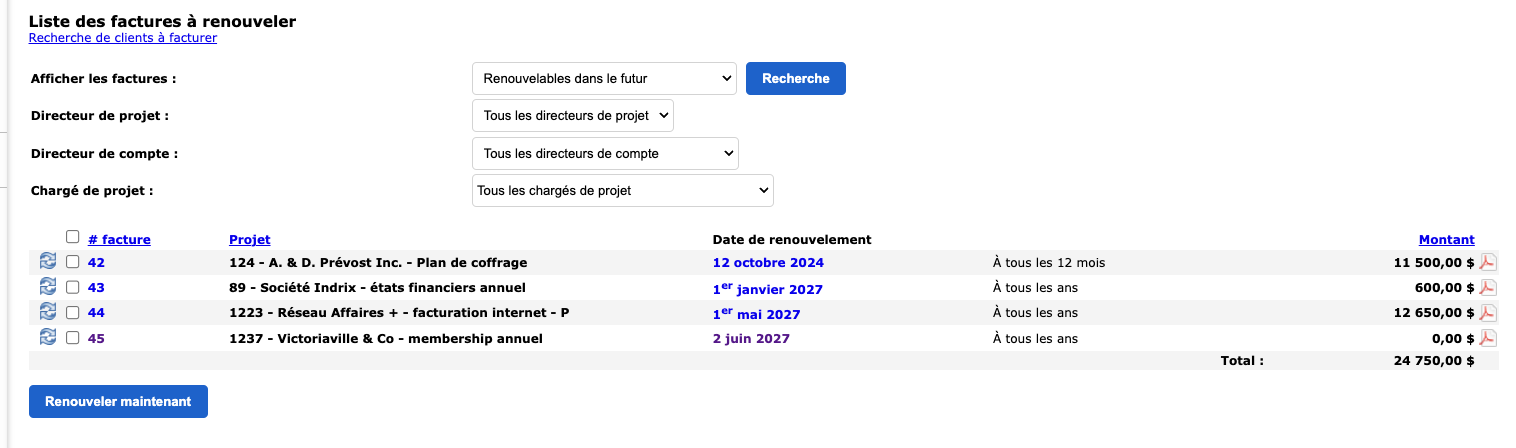This screenshot has width=1516, height=448.
Task: Click the renew icon for invoice 44
Action: point(48,312)
